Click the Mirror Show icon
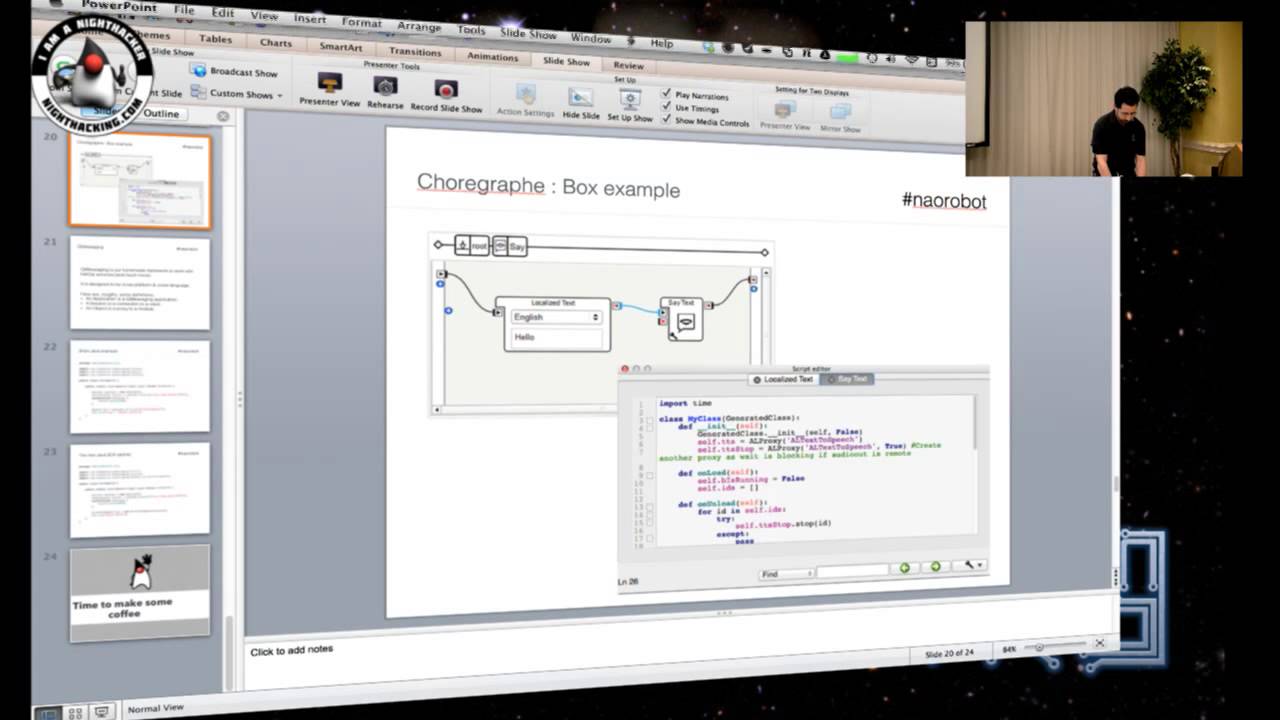This screenshot has height=720, width=1280. coord(840,111)
